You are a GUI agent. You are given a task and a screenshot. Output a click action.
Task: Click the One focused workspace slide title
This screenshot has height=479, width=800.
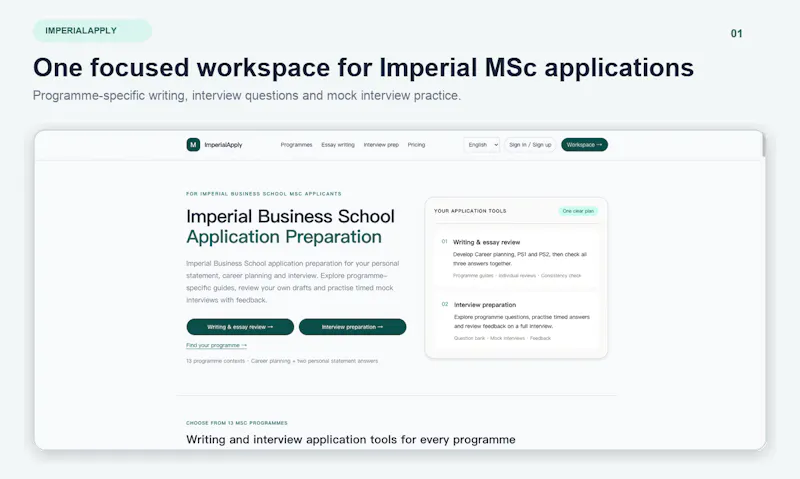point(363,67)
